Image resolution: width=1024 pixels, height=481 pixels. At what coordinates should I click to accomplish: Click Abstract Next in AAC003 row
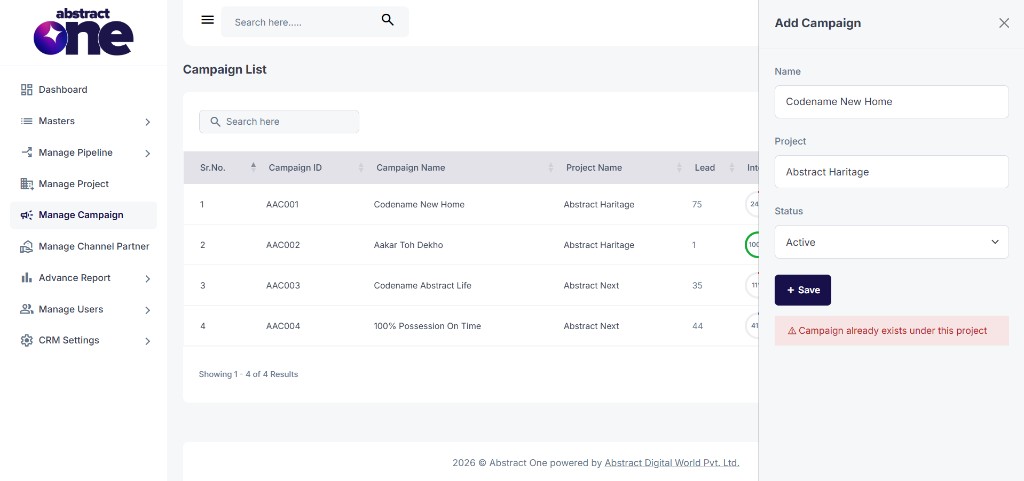tap(591, 285)
